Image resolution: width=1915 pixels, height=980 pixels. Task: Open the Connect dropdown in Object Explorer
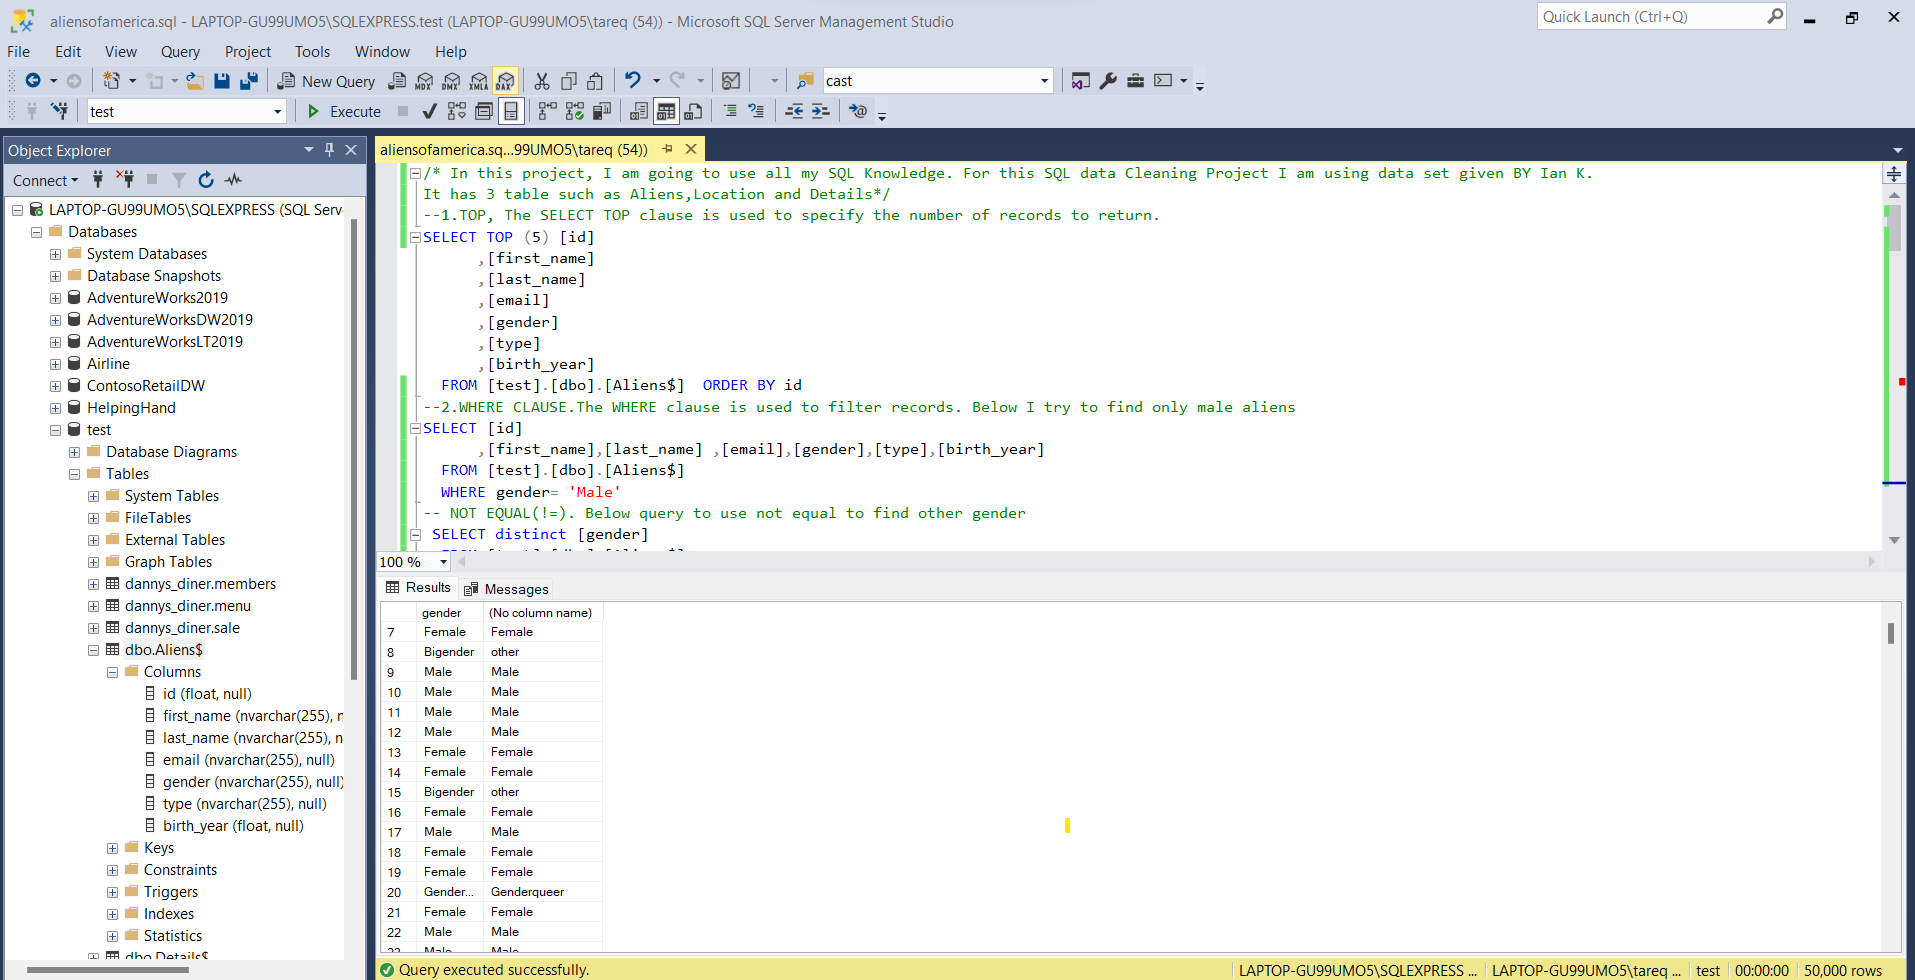[44, 180]
